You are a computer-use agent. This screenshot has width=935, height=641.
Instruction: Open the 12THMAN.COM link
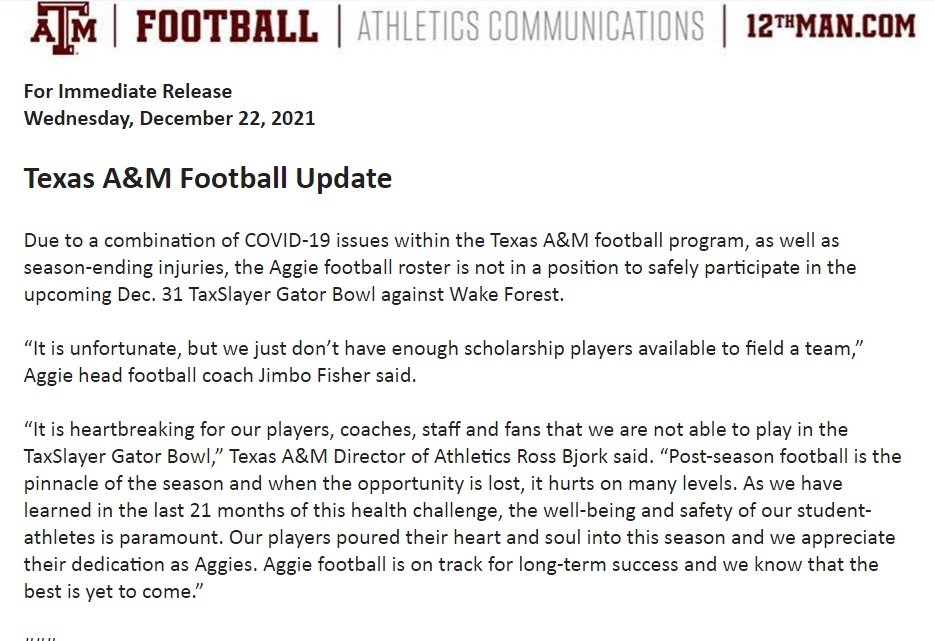pyautogui.click(x=831, y=26)
